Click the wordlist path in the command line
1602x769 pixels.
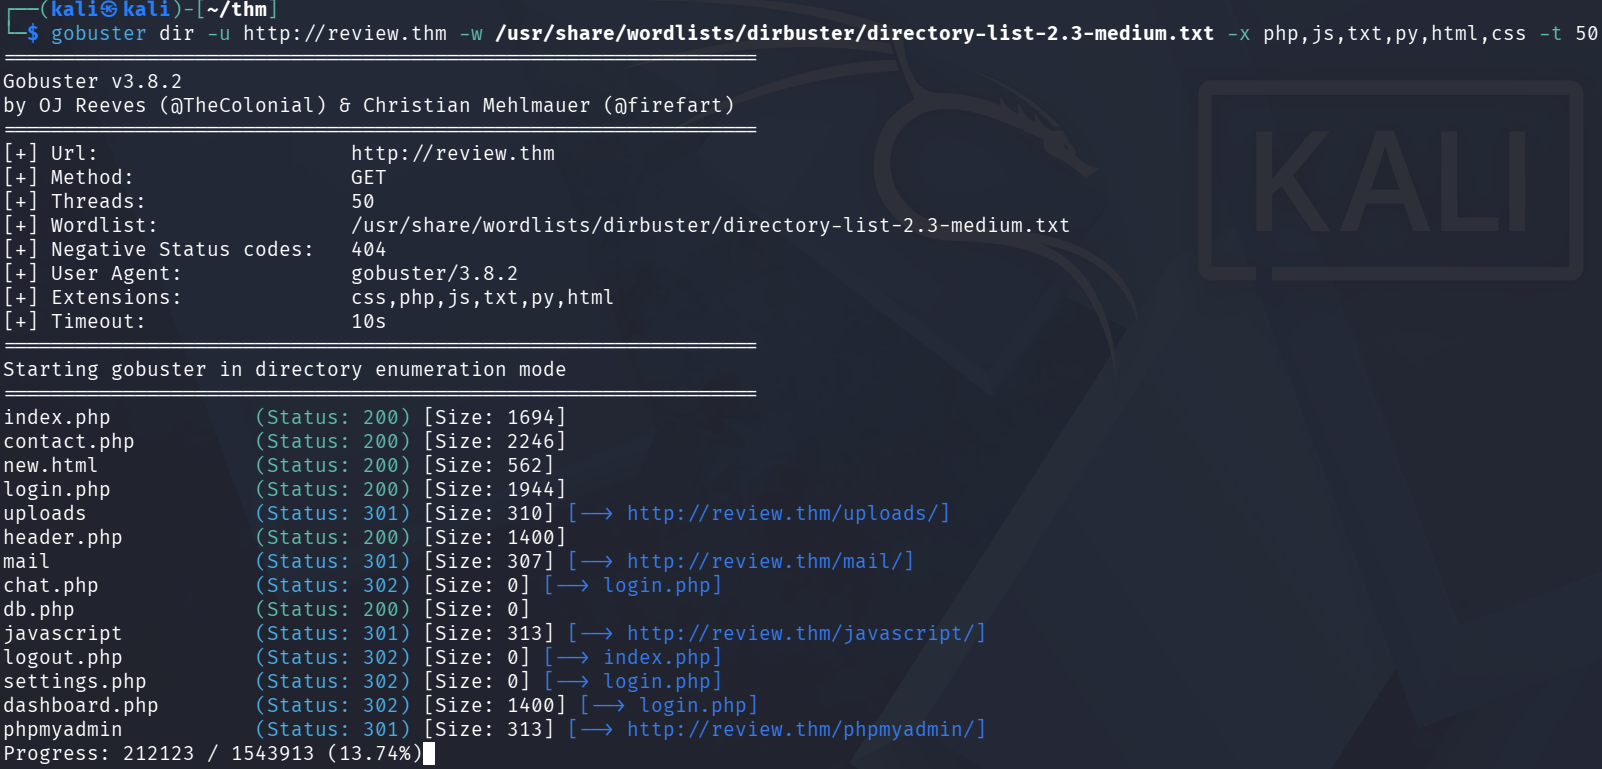tap(854, 33)
